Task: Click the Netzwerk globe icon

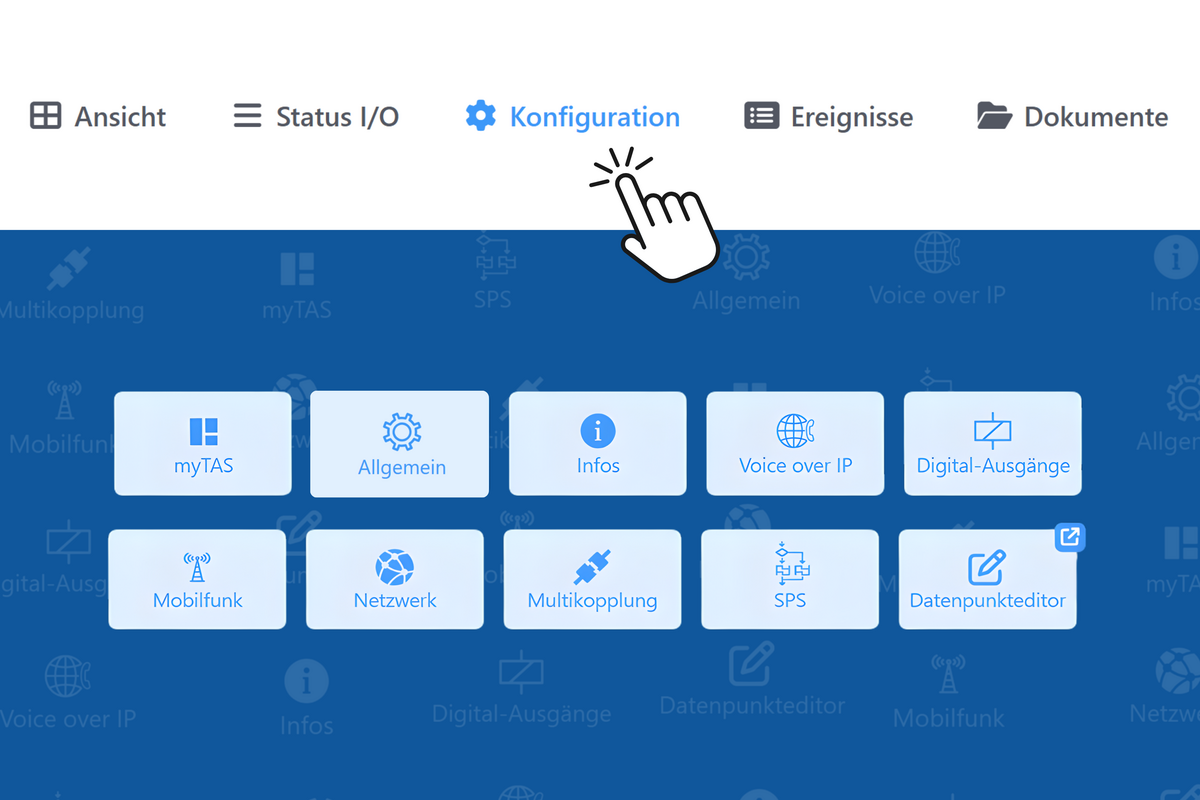Action: coord(395,568)
